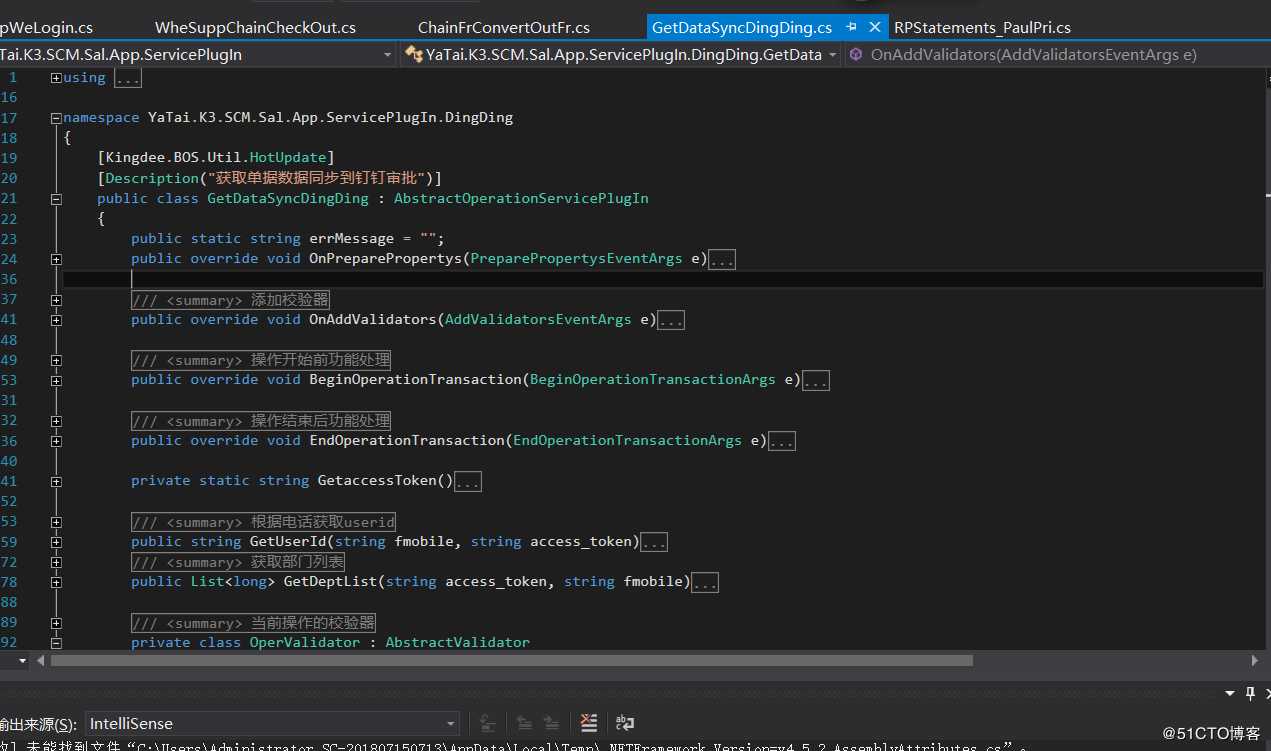Toggle word wrap in output panel
The image size is (1271, 751).
[625, 723]
